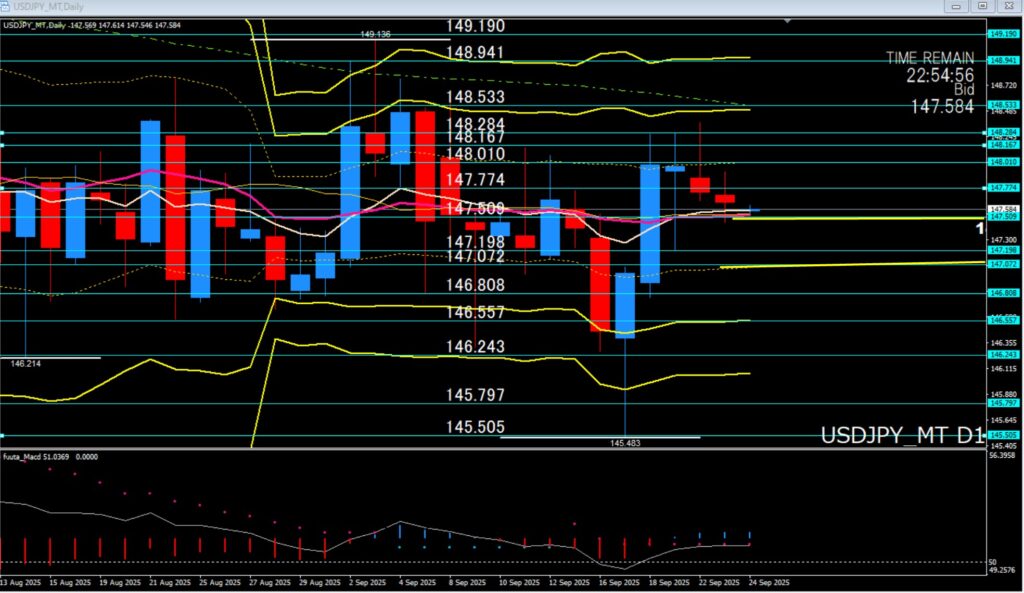Click the 149.136 high price label

click(378, 34)
